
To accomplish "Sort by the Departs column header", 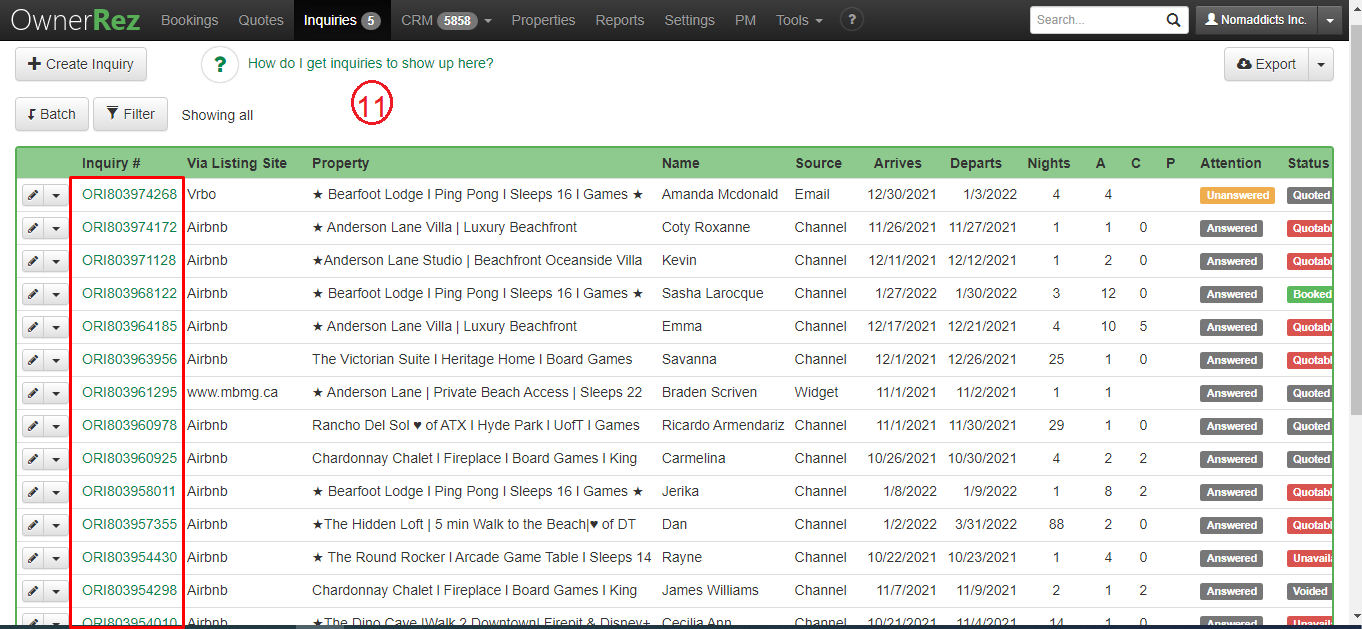I will tap(976, 163).
